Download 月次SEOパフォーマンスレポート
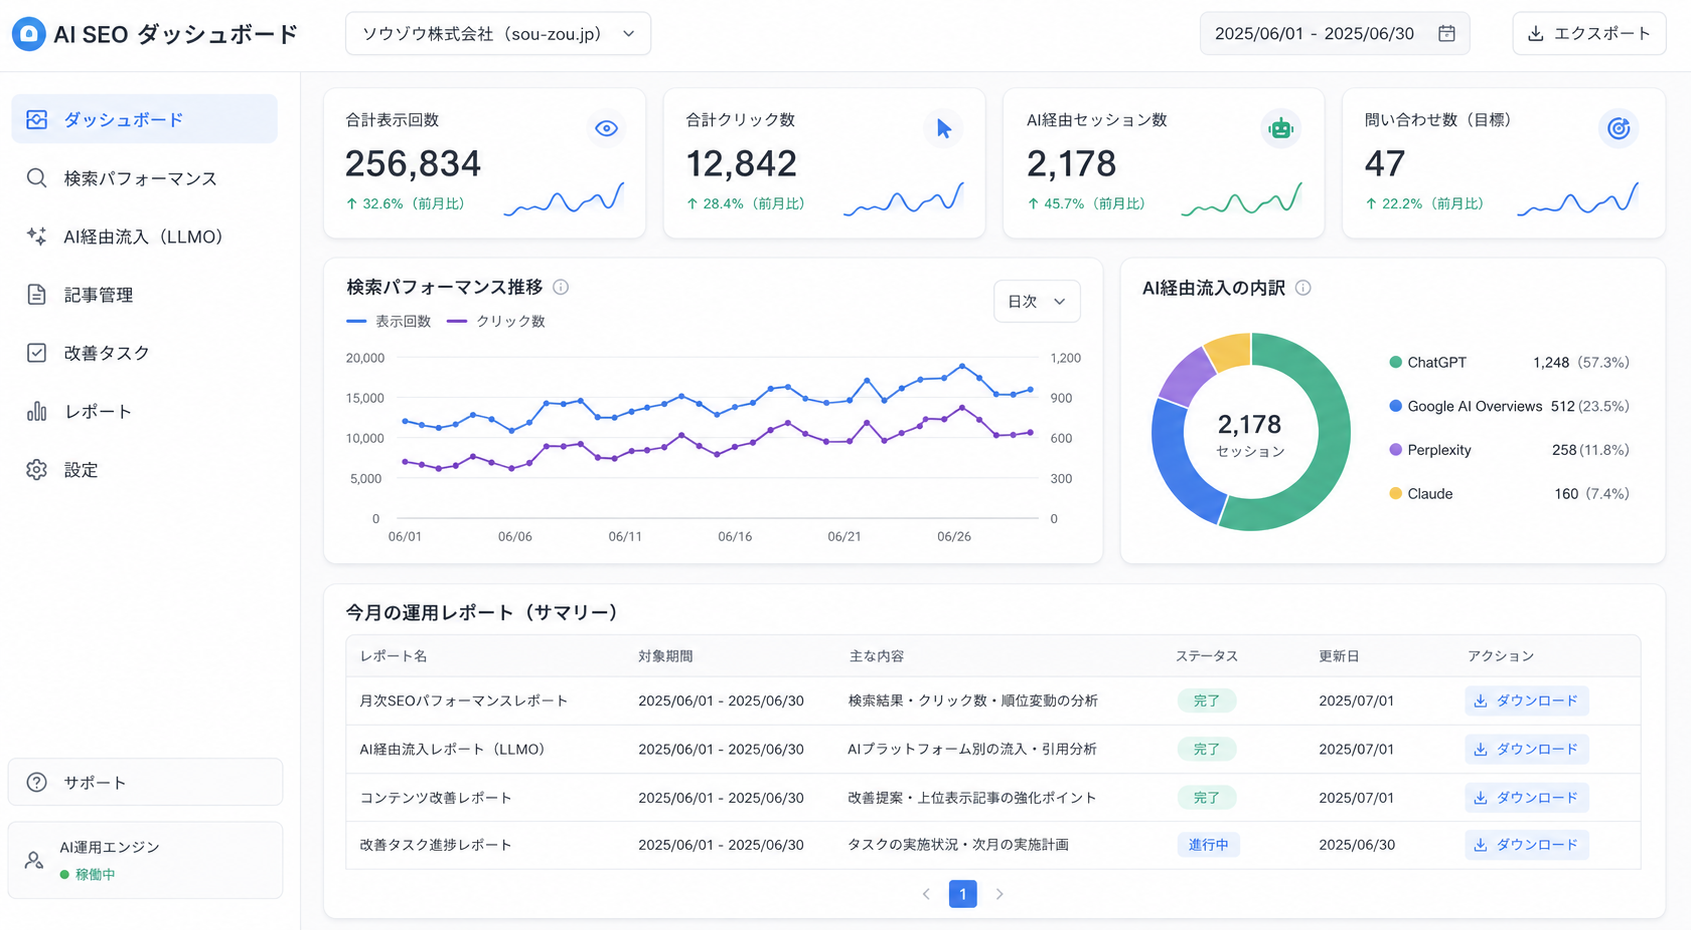This screenshot has width=1691, height=930. coord(1527,701)
